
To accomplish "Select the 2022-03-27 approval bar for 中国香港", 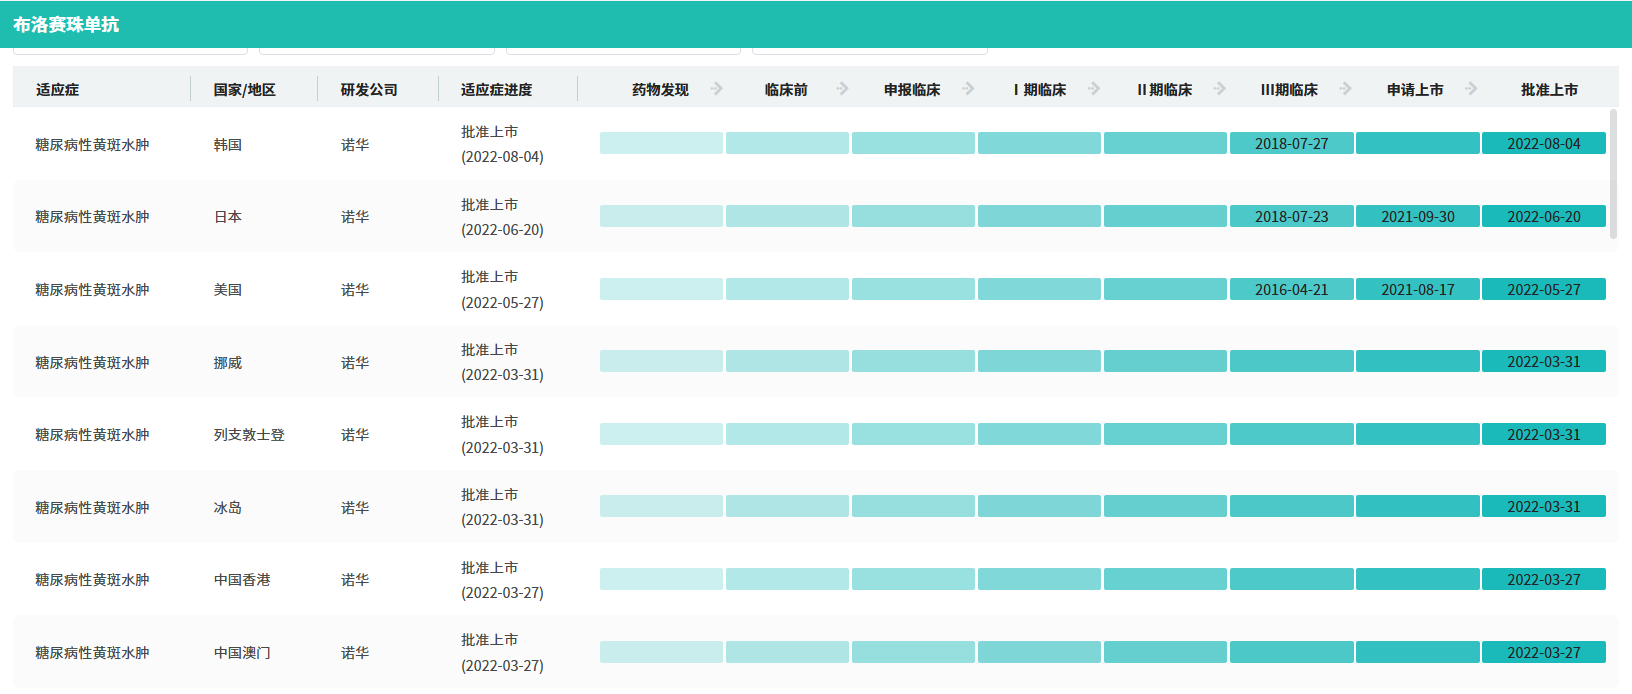I will coord(1544,580).
